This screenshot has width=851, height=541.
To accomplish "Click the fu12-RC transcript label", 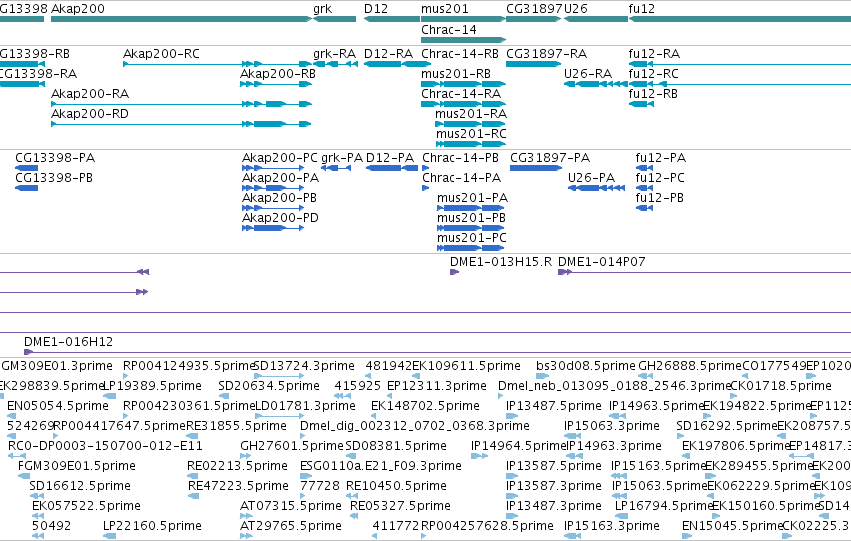I will pyautogui.click(x=653, y=74).
